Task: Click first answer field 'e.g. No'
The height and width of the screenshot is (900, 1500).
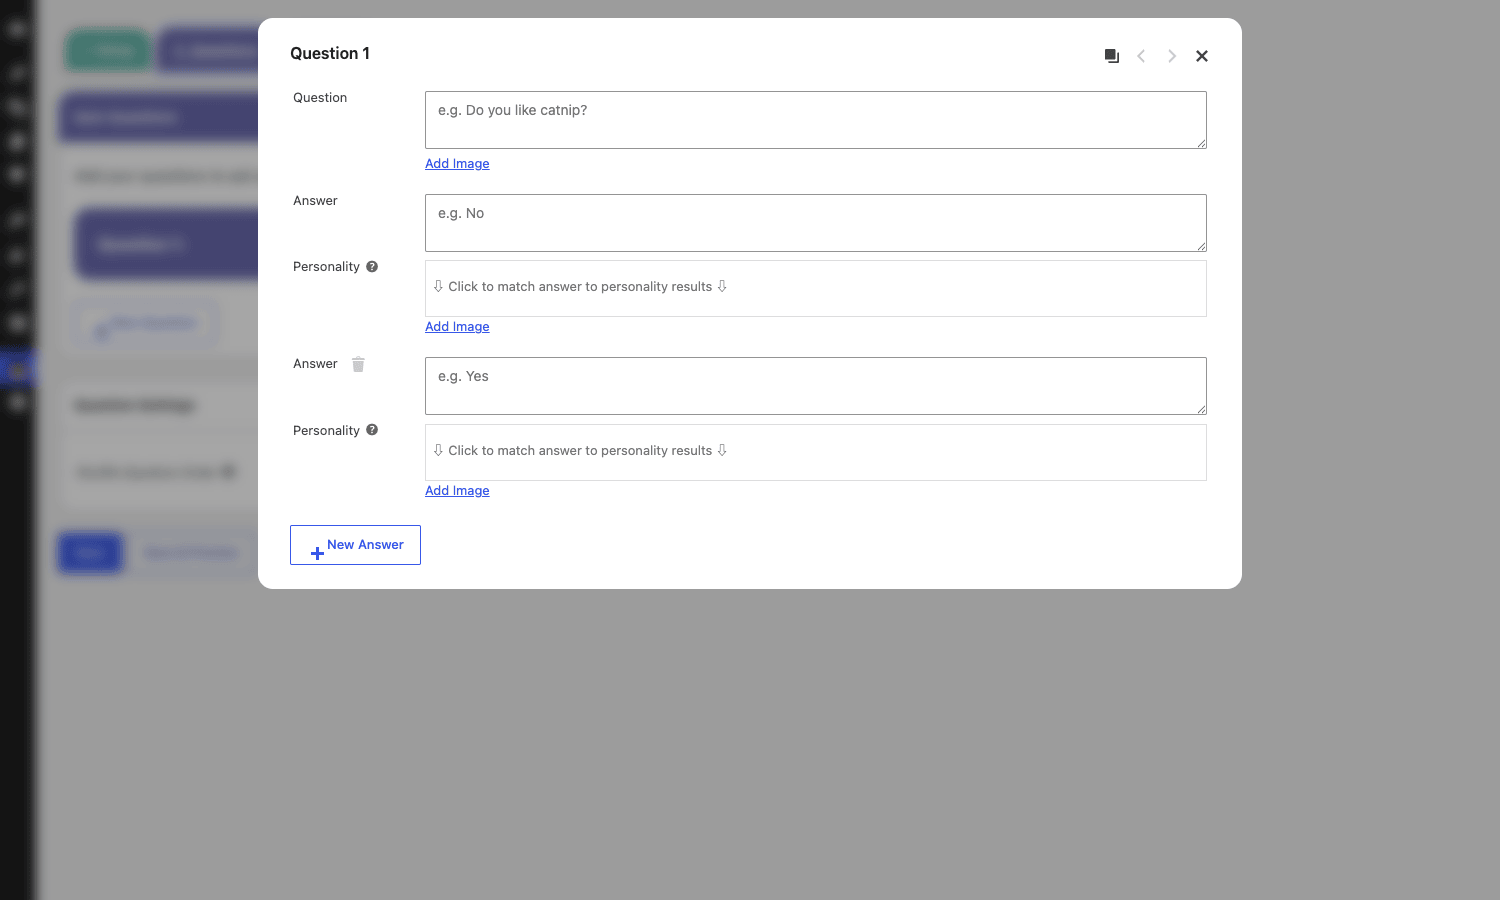Action: pyautogui.click(x=816, y=223)
